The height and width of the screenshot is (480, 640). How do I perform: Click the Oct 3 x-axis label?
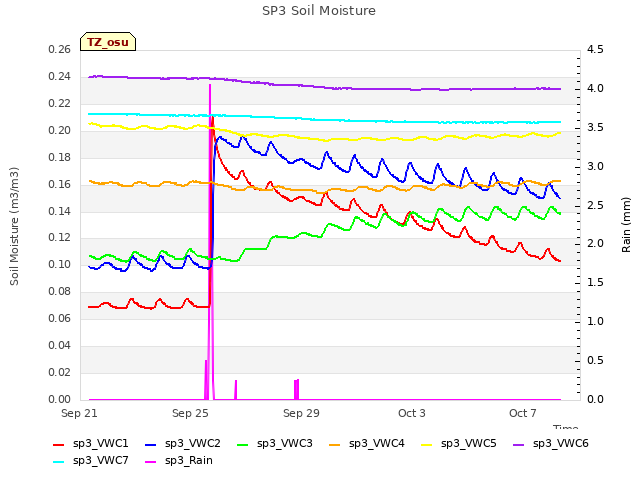coord(412,413)
